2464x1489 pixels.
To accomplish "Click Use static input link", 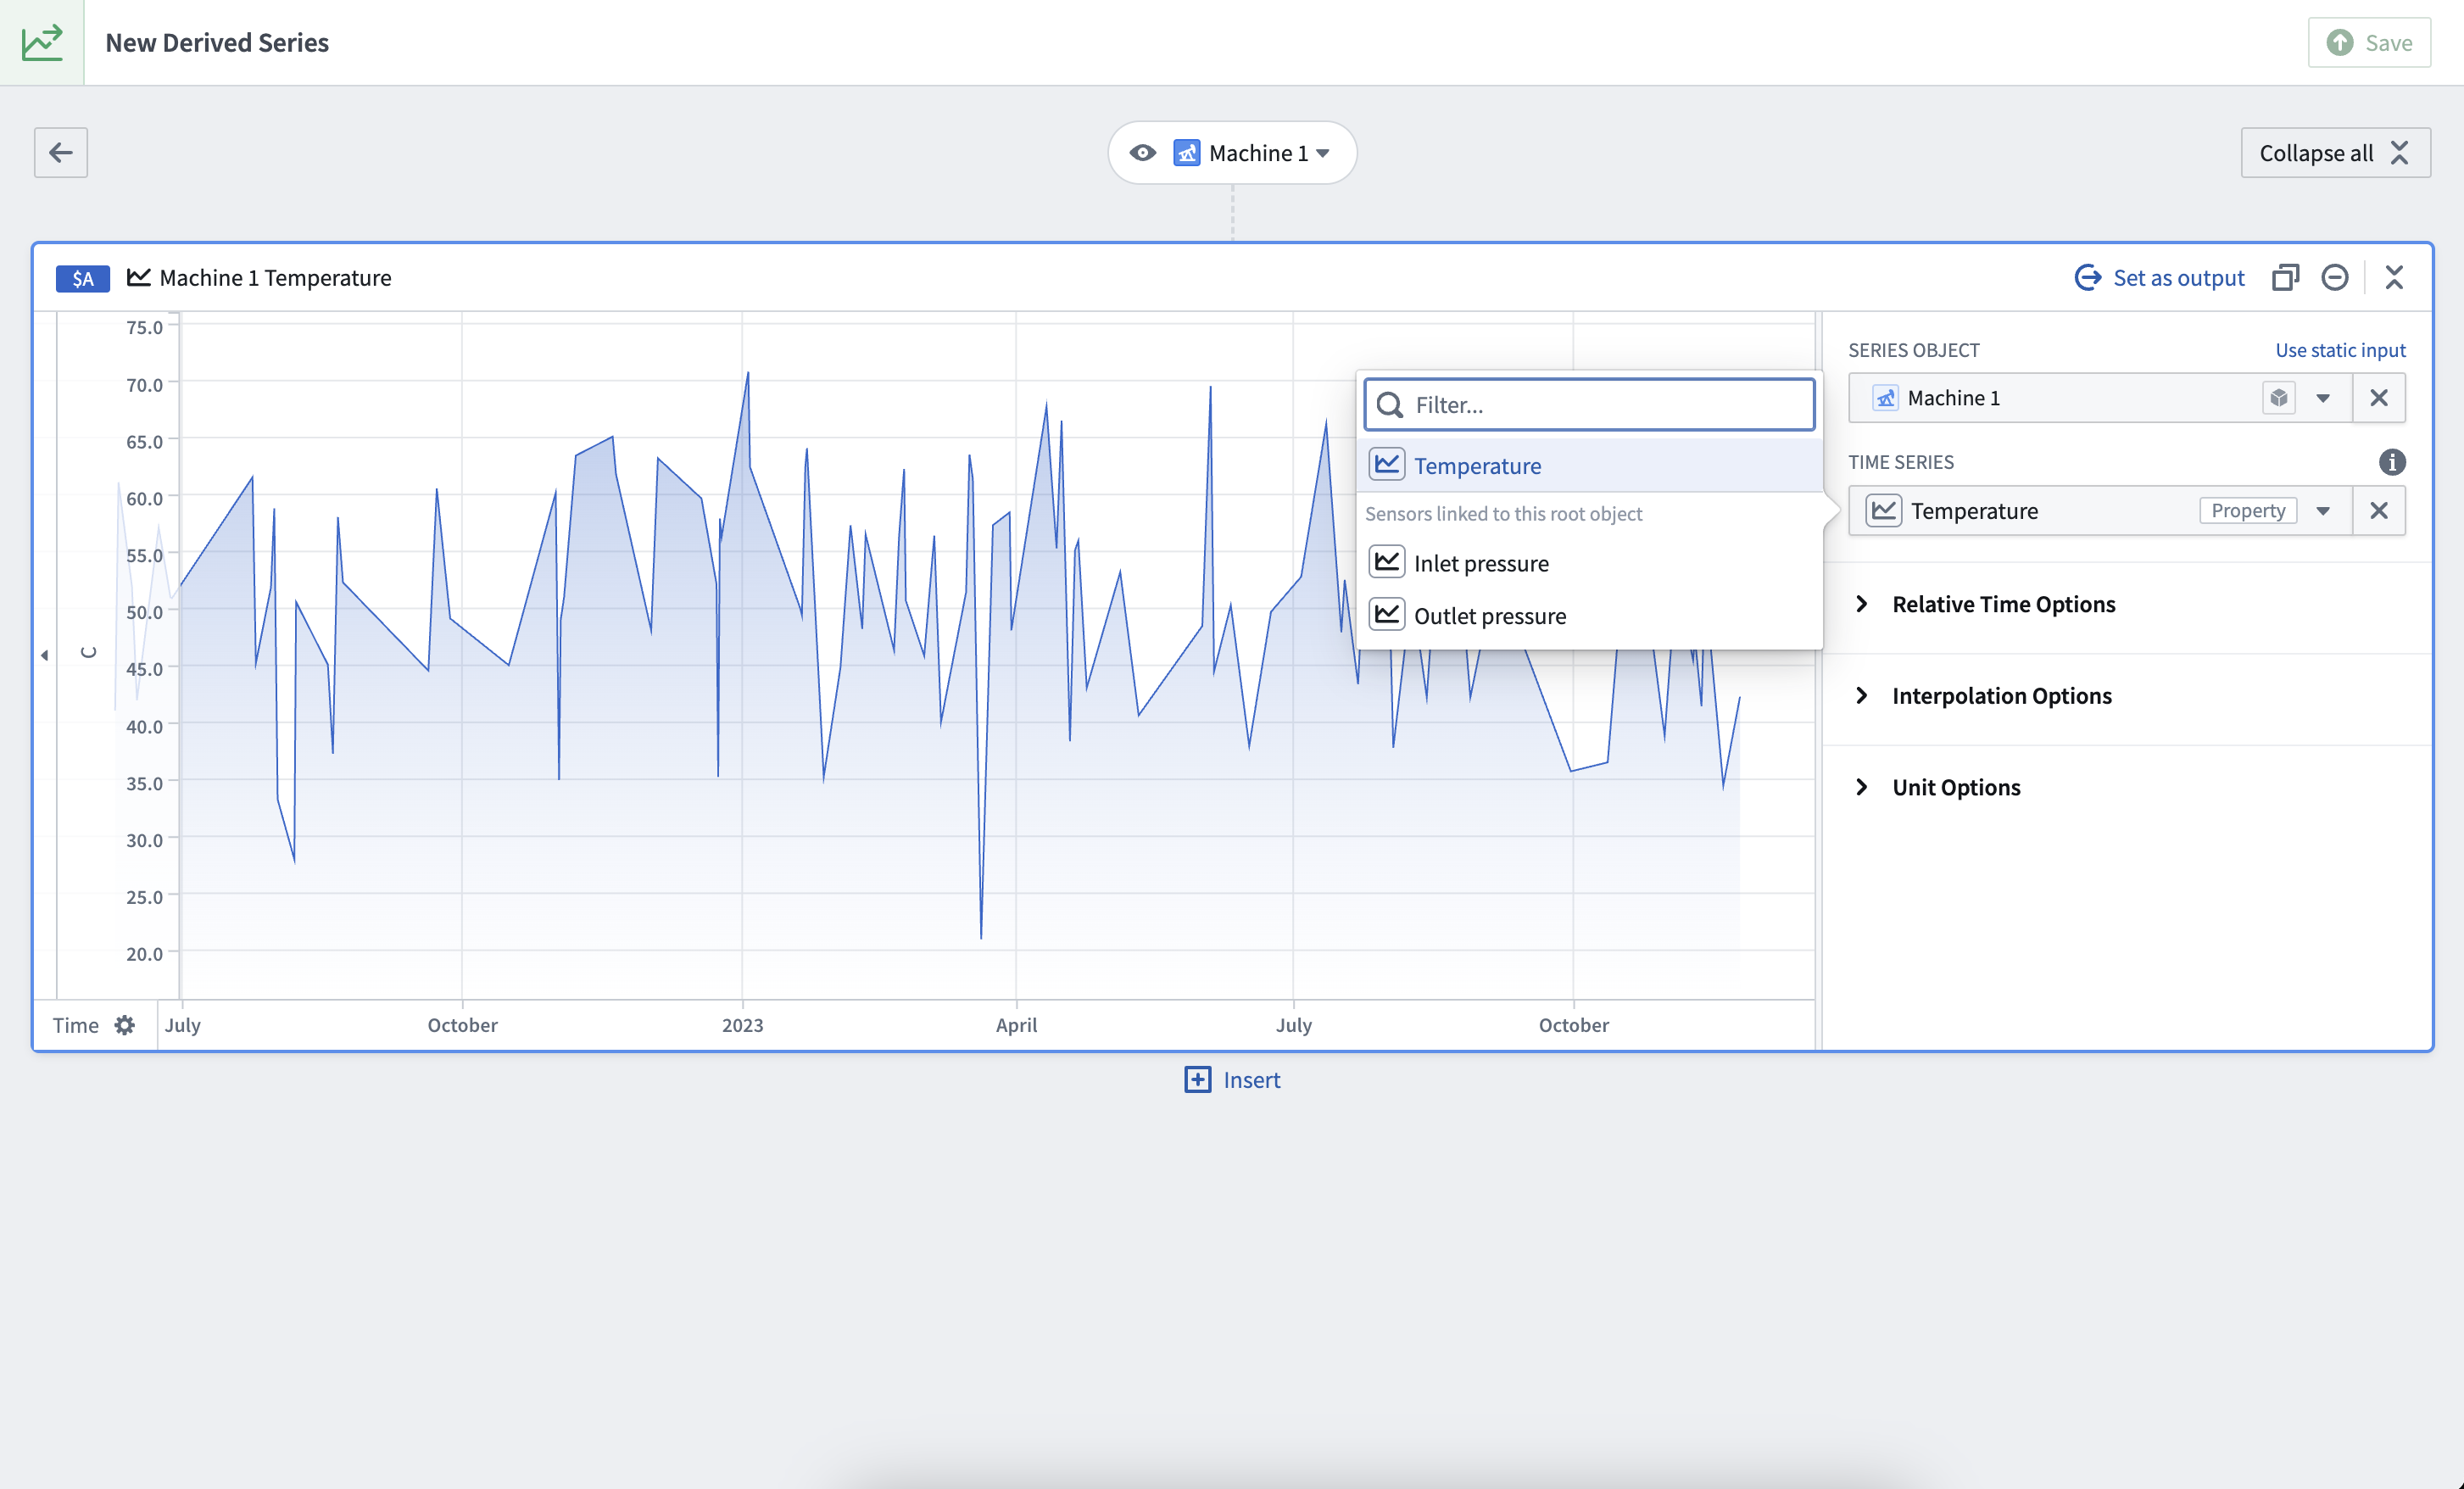I will pos(2340,350).
